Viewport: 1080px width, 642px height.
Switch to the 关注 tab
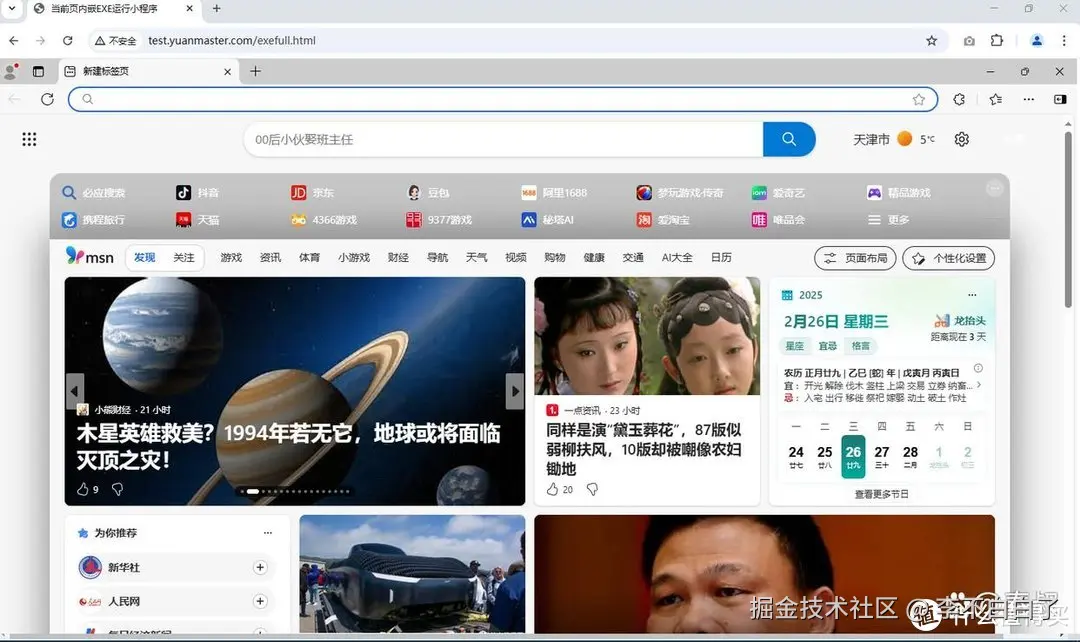click(182, 257)
